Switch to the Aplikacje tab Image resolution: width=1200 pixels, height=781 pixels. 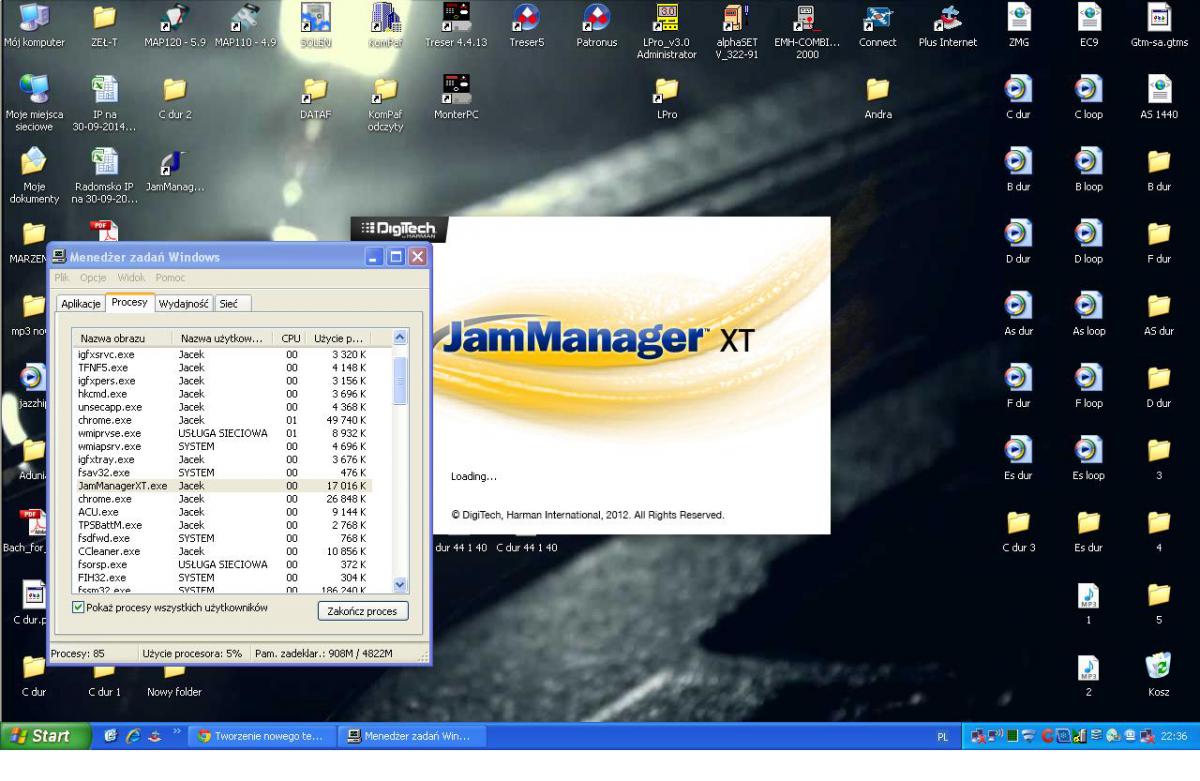[81, 303]
